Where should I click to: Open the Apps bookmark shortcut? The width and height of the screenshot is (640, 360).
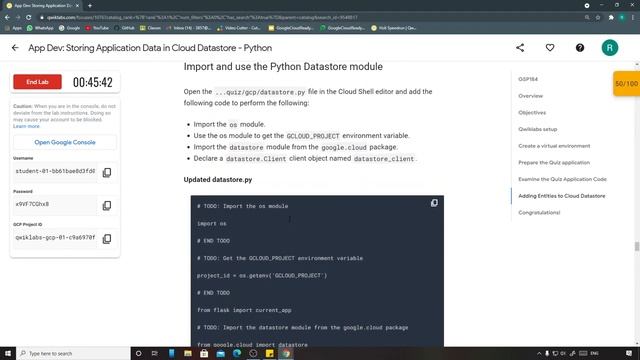coord(13,28)
